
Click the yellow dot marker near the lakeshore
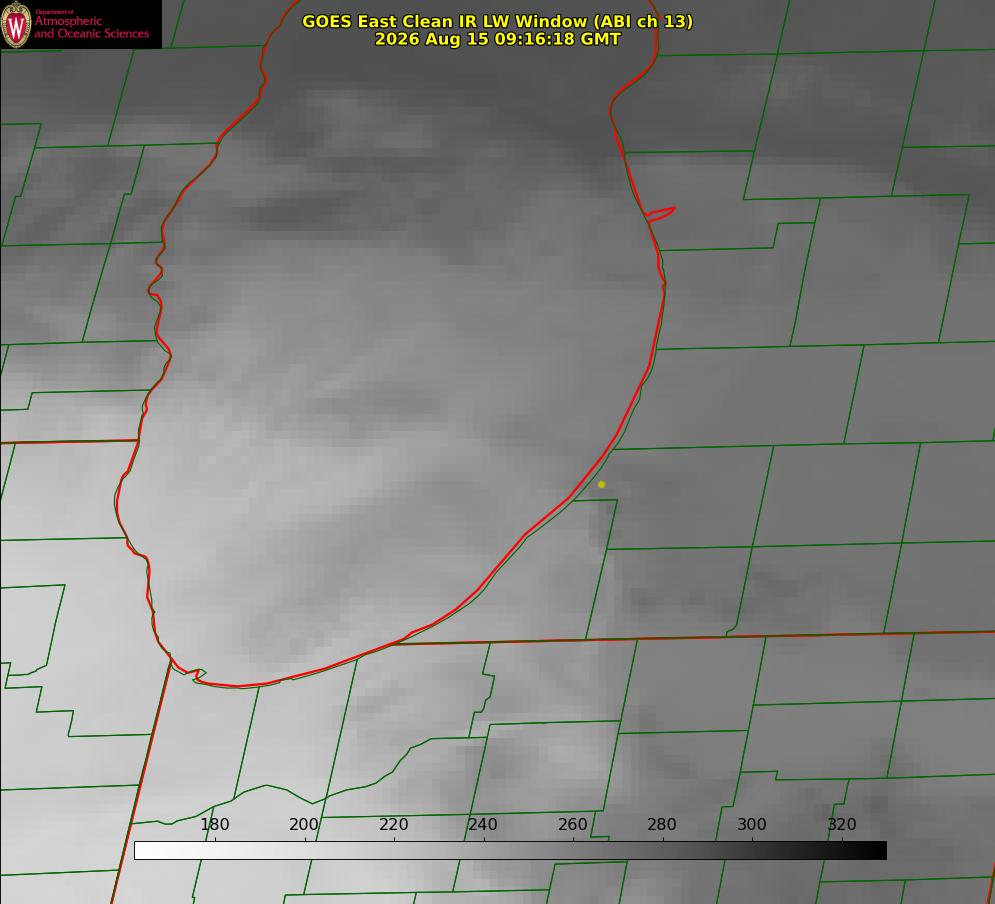[602, 484]
